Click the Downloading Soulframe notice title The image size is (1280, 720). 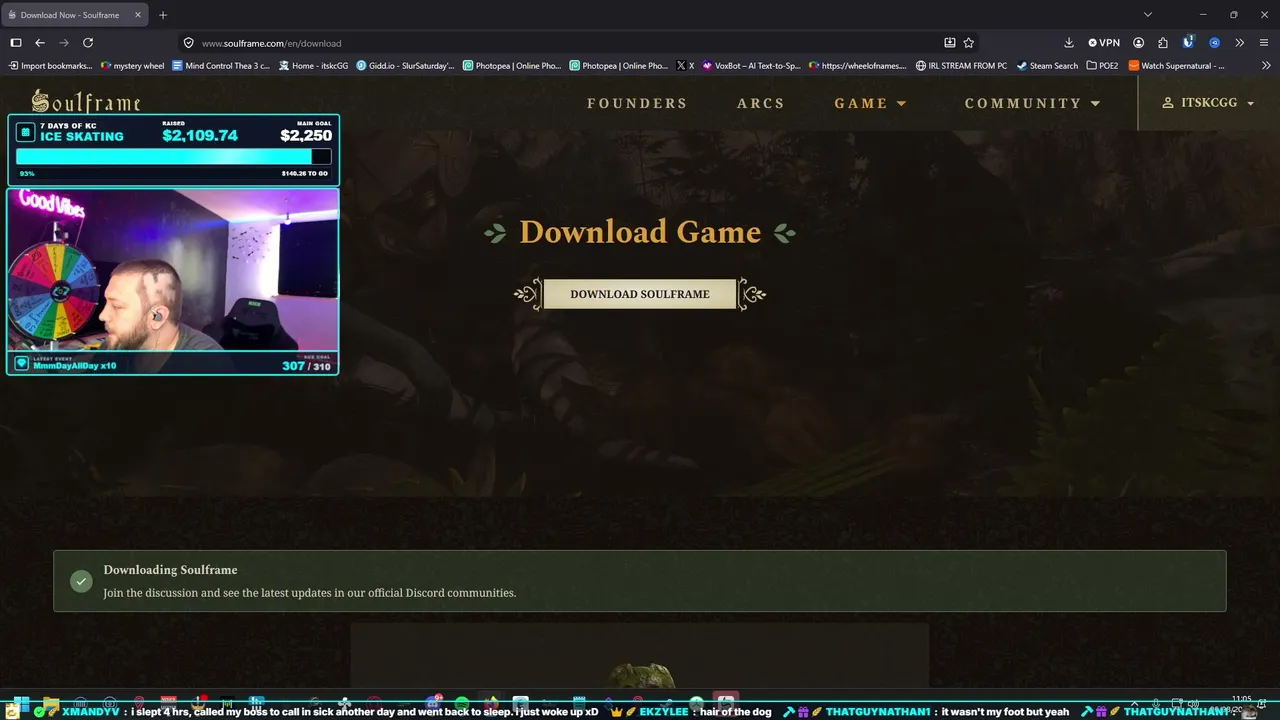tap(170, 570)
